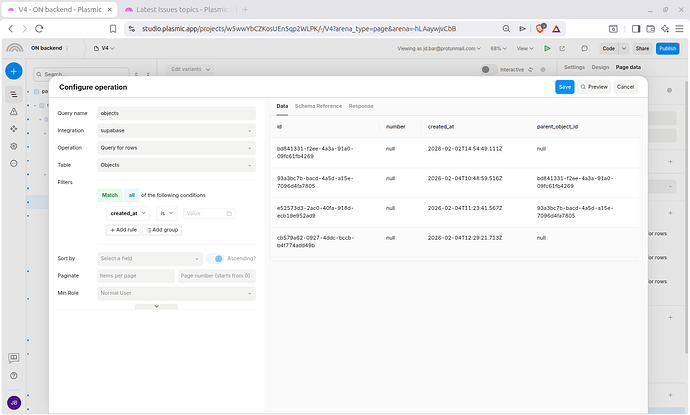Click the Code button
690x415 pixels.
[x=609, y=48]
